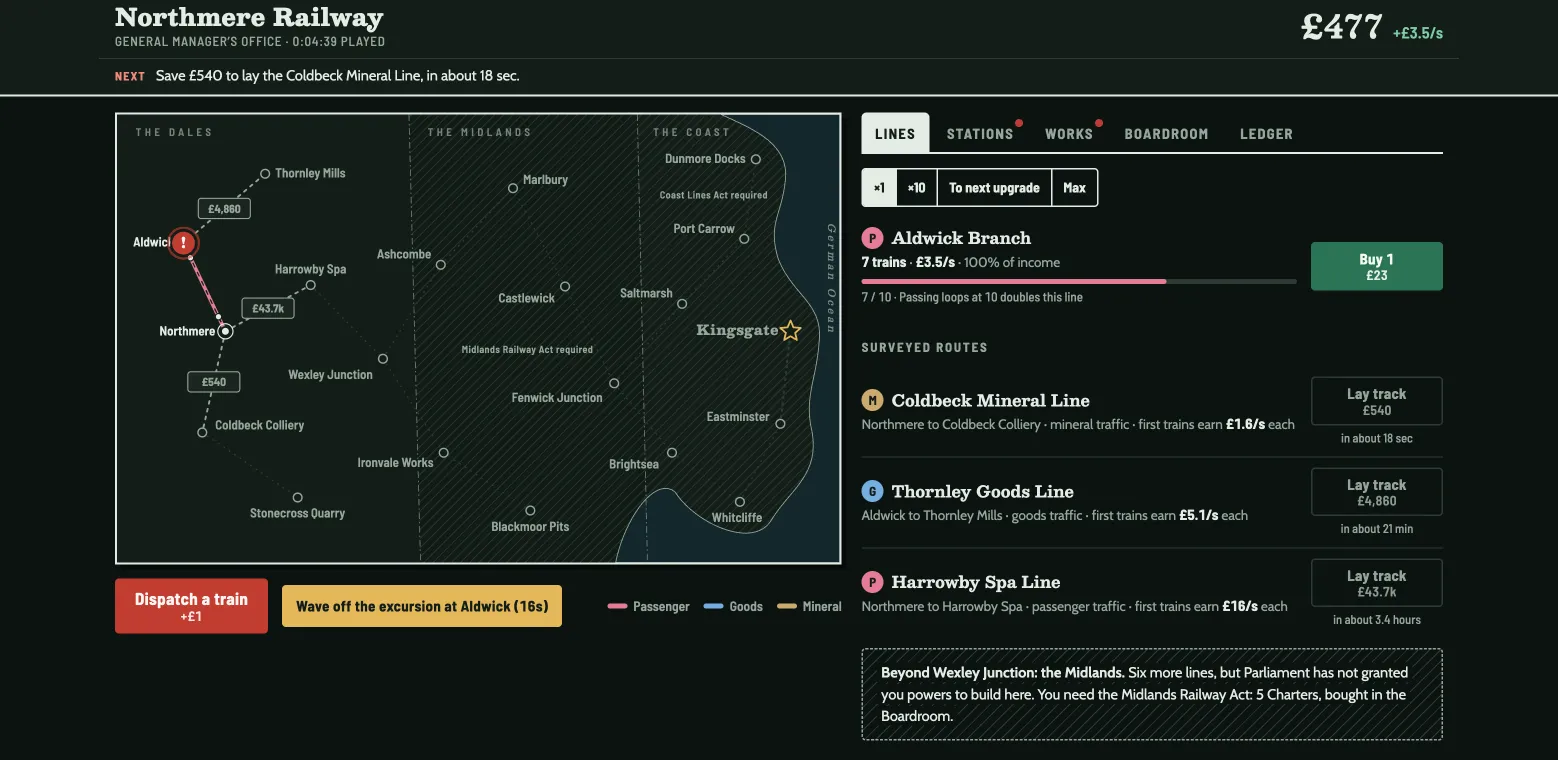Click the Wexley Junction station circle

tap(383, 358)
